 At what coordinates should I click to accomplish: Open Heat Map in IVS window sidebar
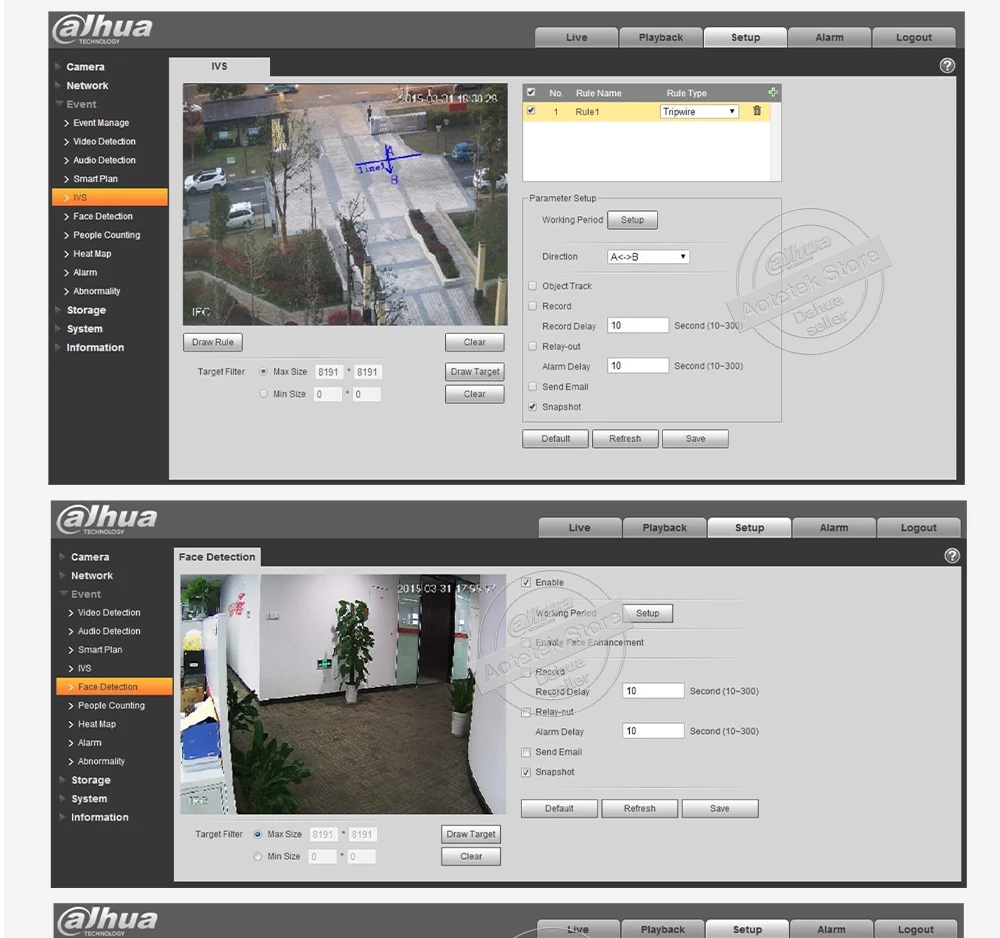coord(92,254)
